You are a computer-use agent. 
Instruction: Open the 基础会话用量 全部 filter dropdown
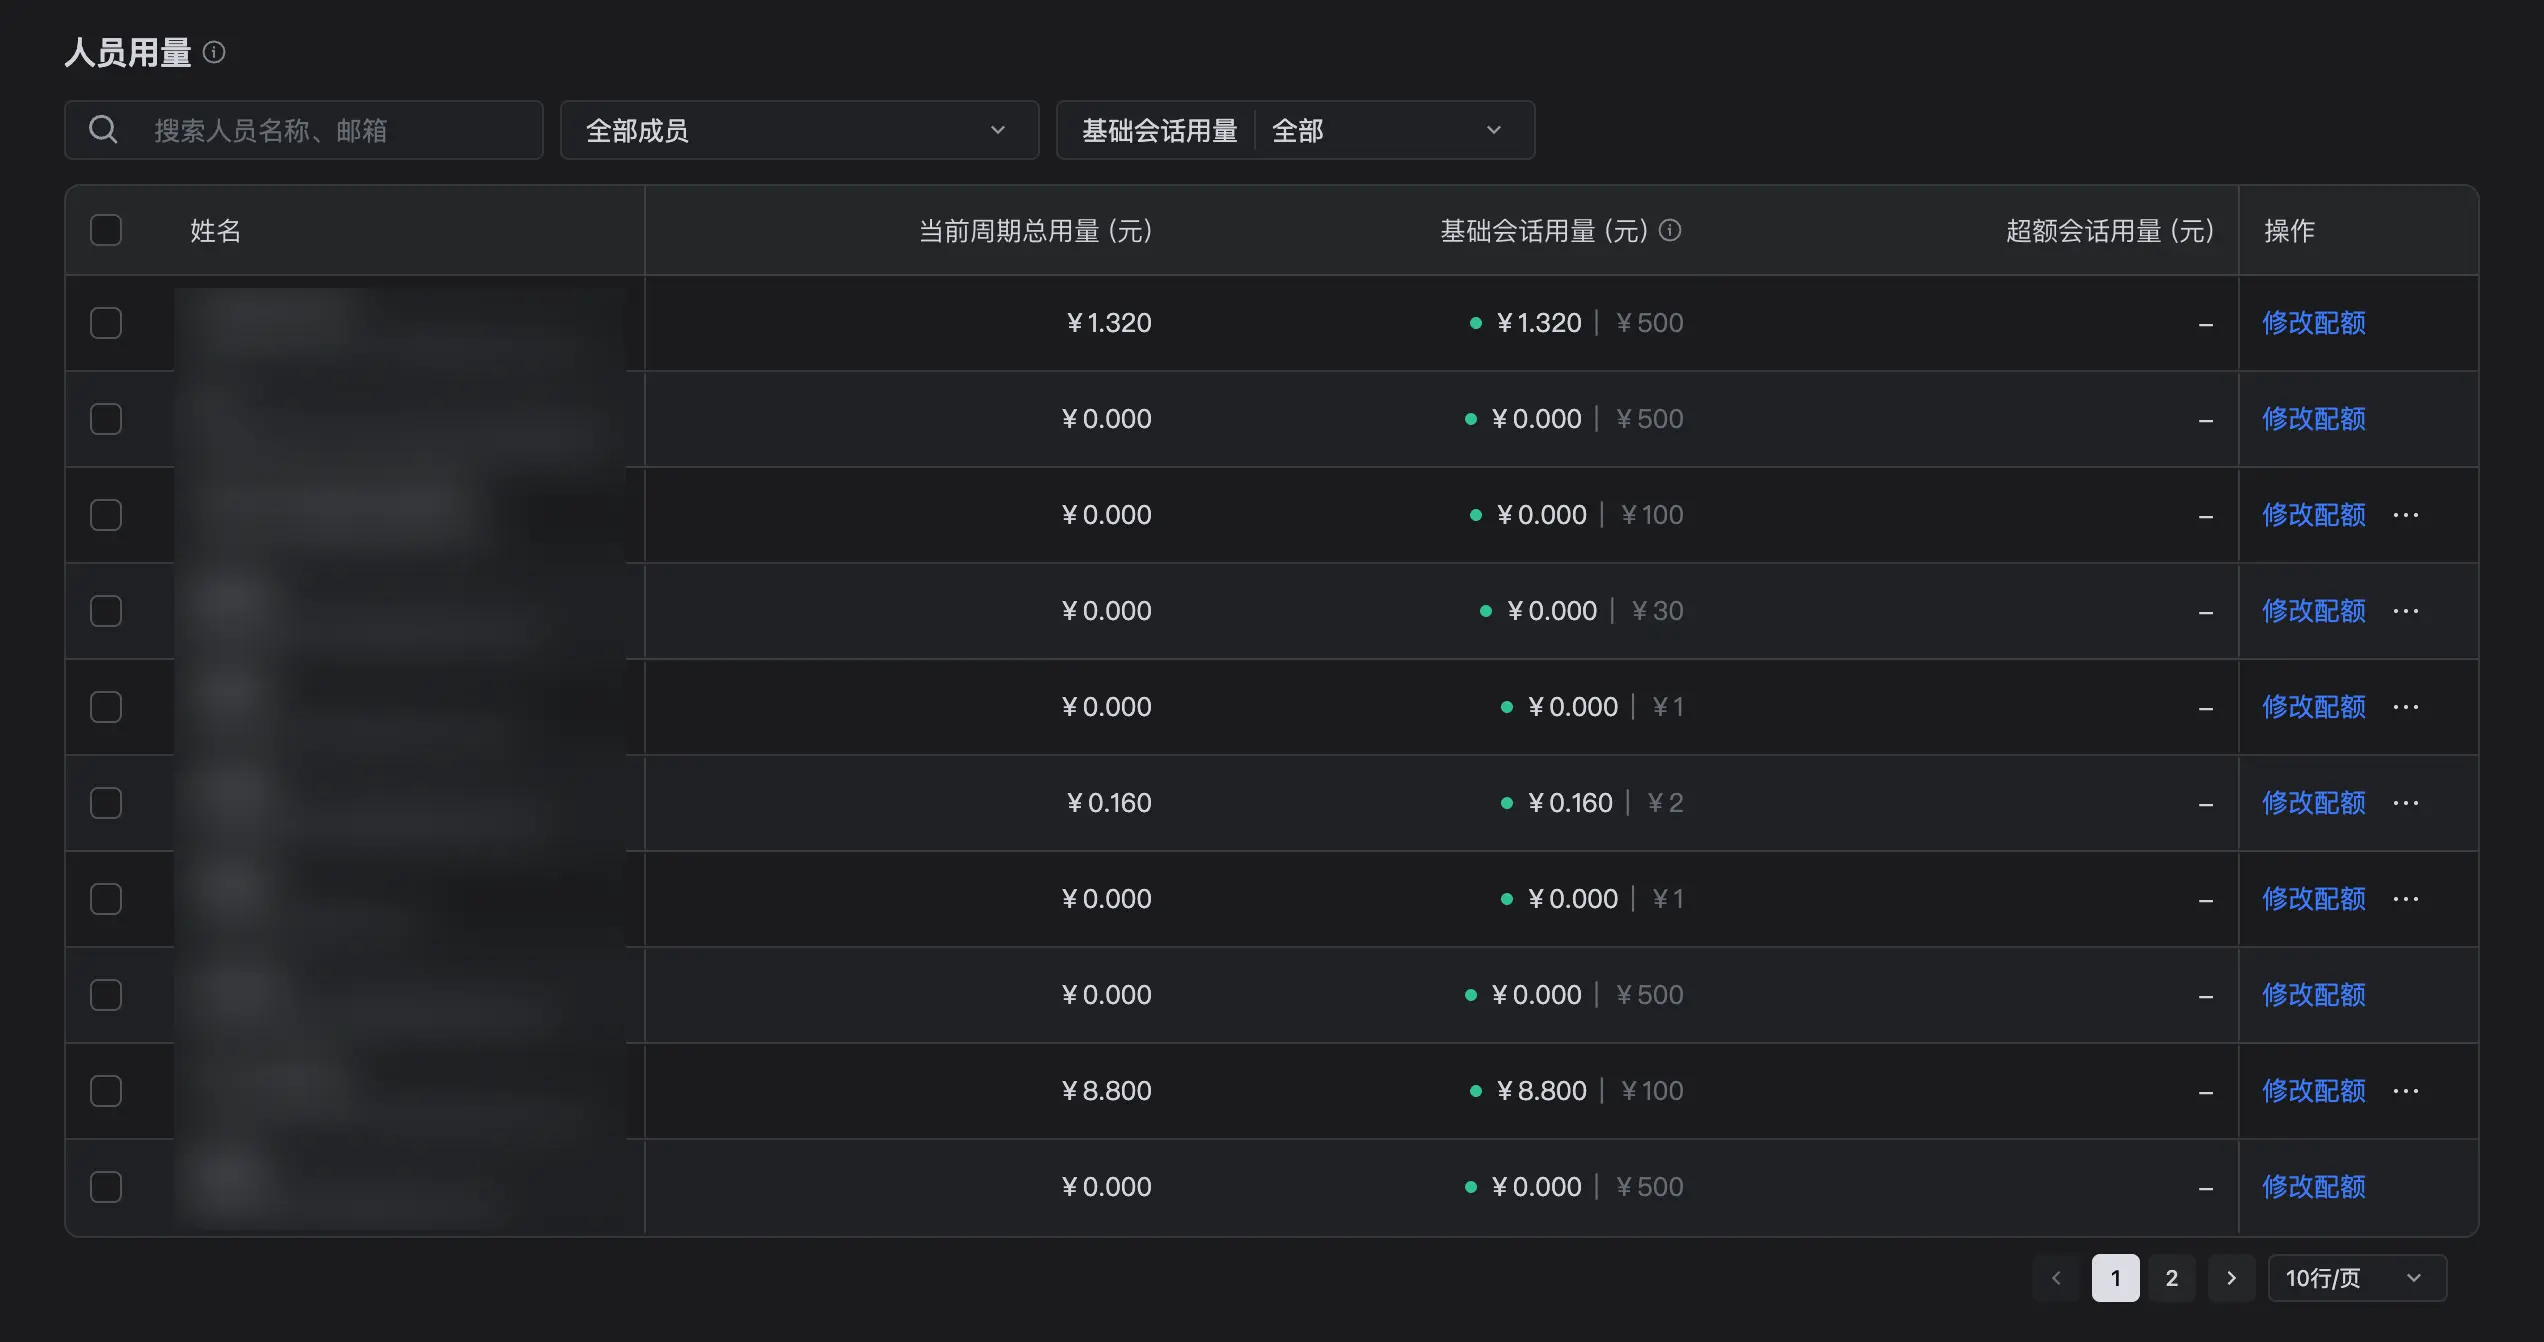1295,130
